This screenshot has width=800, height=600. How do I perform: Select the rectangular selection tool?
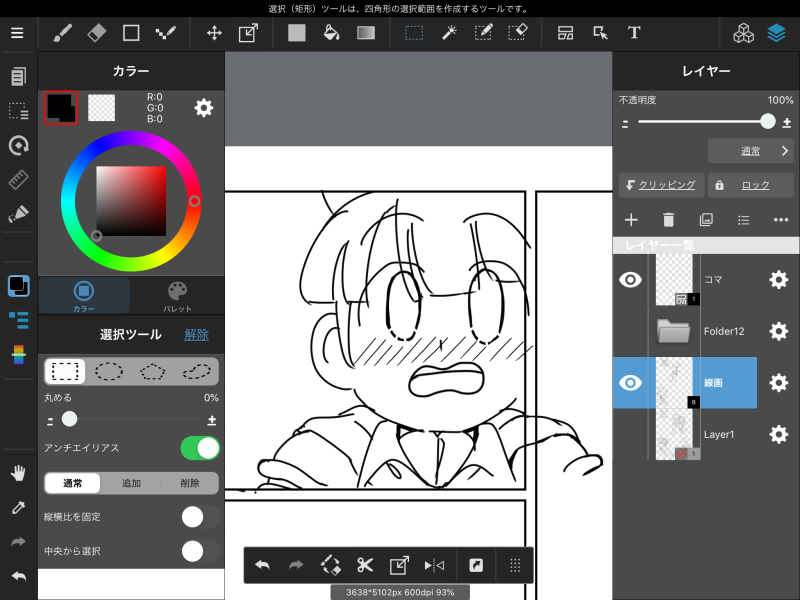pyautogui.click(x=414, y=33)
